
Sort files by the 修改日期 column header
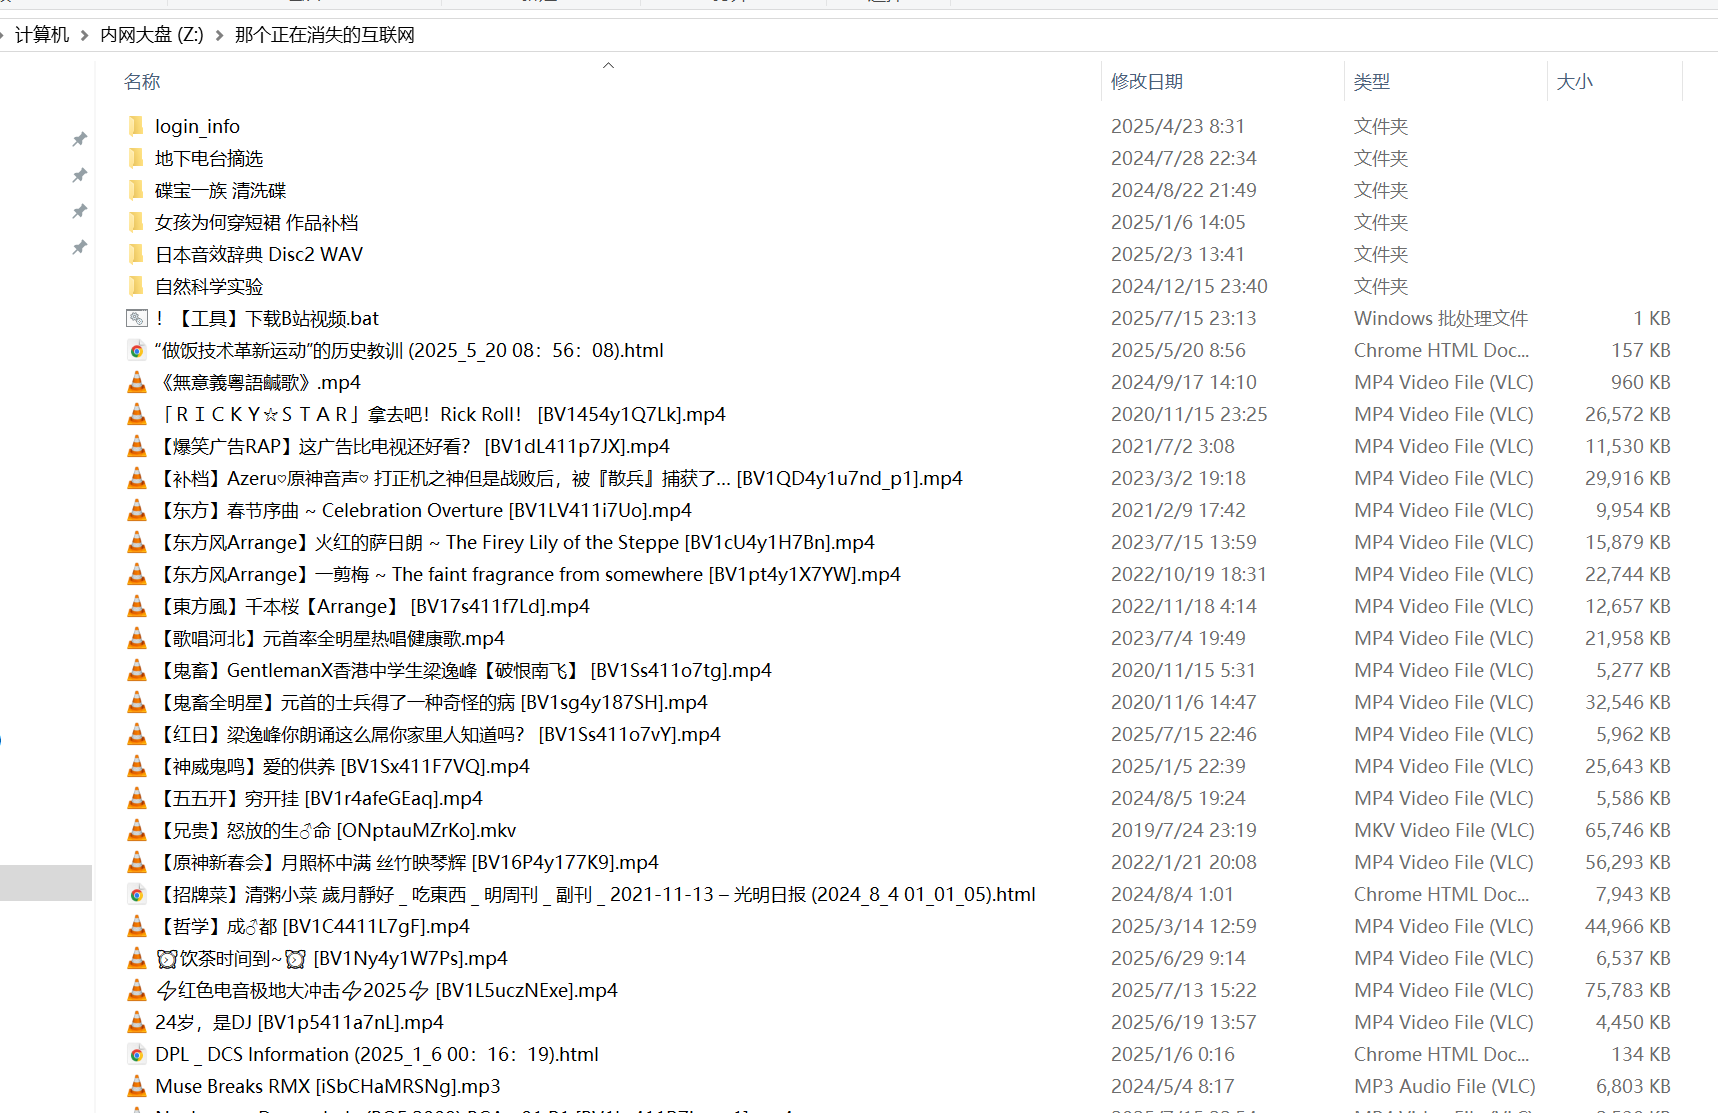(1147, 82)
